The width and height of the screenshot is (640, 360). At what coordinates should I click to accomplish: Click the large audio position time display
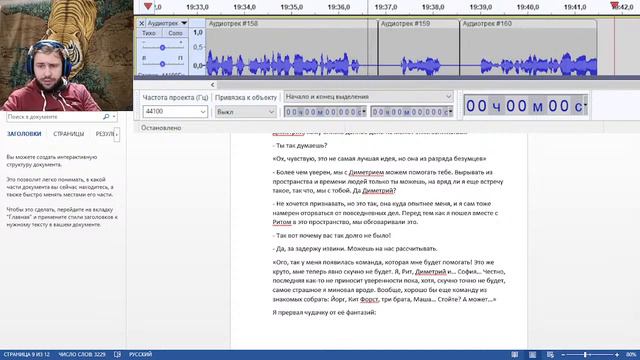pos(524,106)
